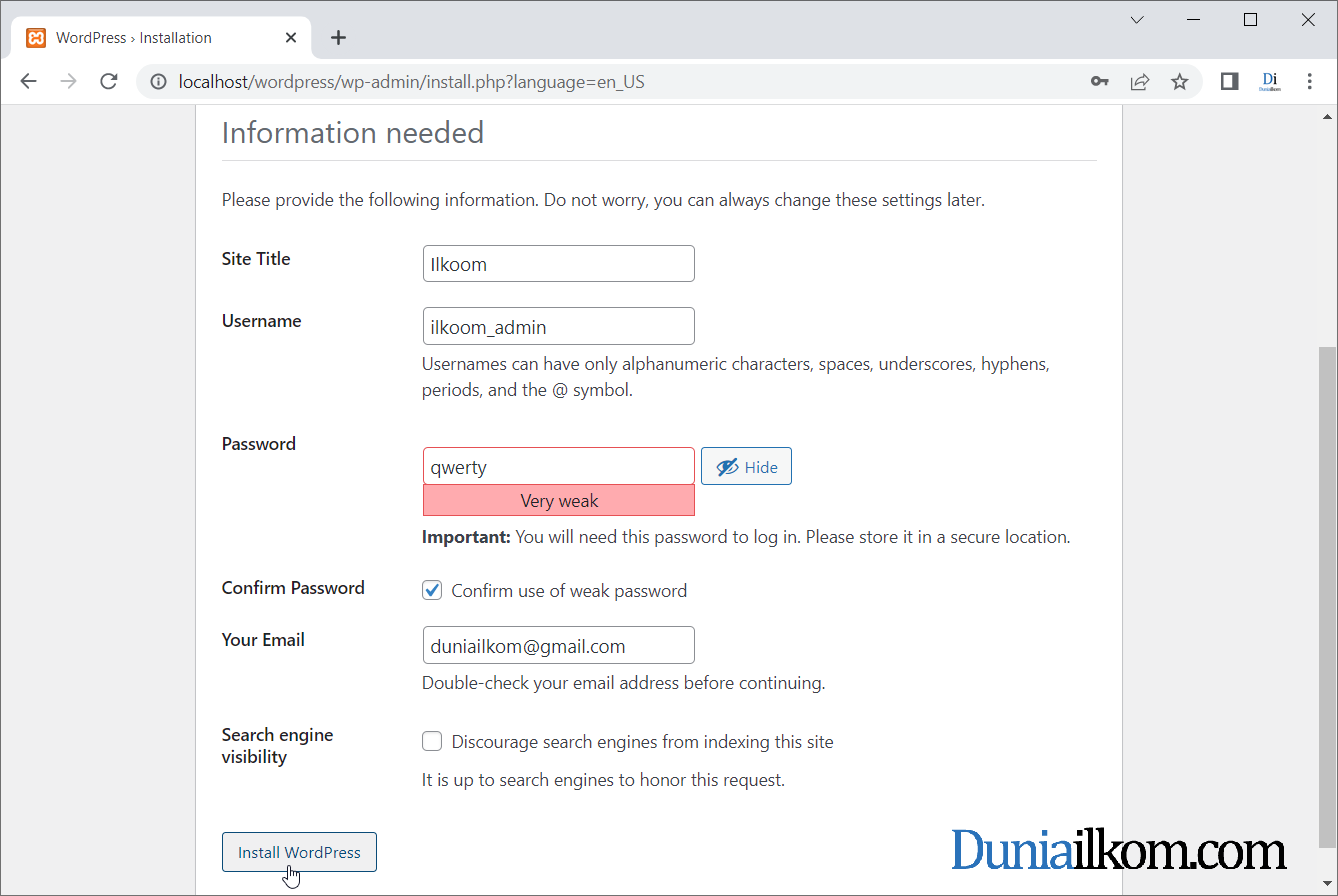Viewport: 1338px width, 896px height.
Task: Click the browser Forward arrow
Action: (x=68, y=82)
